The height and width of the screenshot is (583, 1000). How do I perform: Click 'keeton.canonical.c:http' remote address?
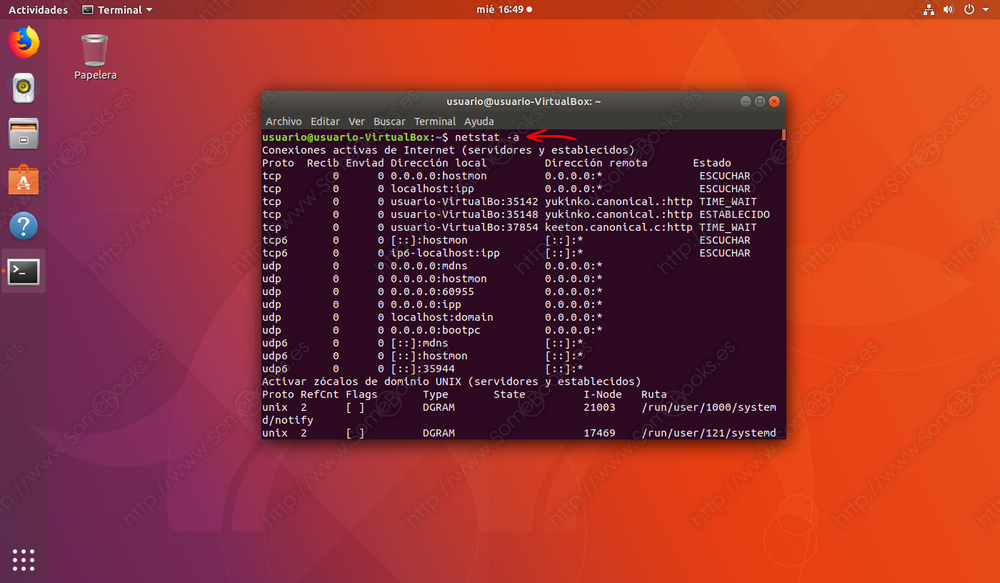pyautogui.click(x=619, y=227)
